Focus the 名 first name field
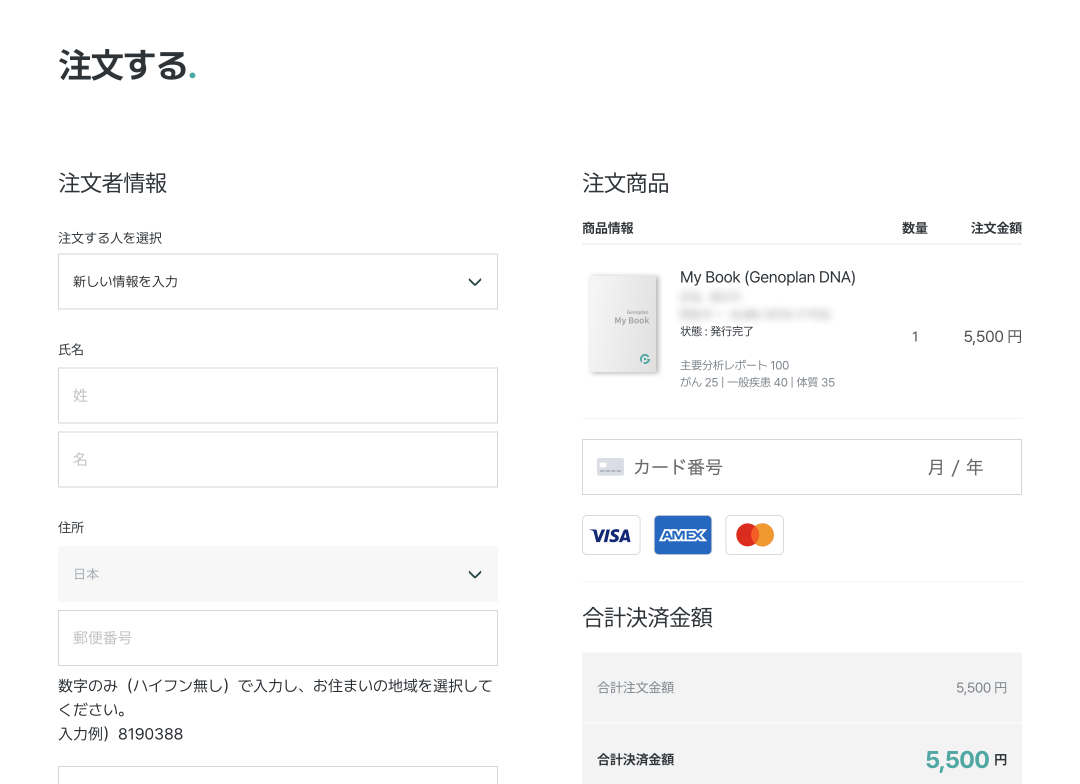The height and width of the screenshot is (784, 1080). click(277, 460)
